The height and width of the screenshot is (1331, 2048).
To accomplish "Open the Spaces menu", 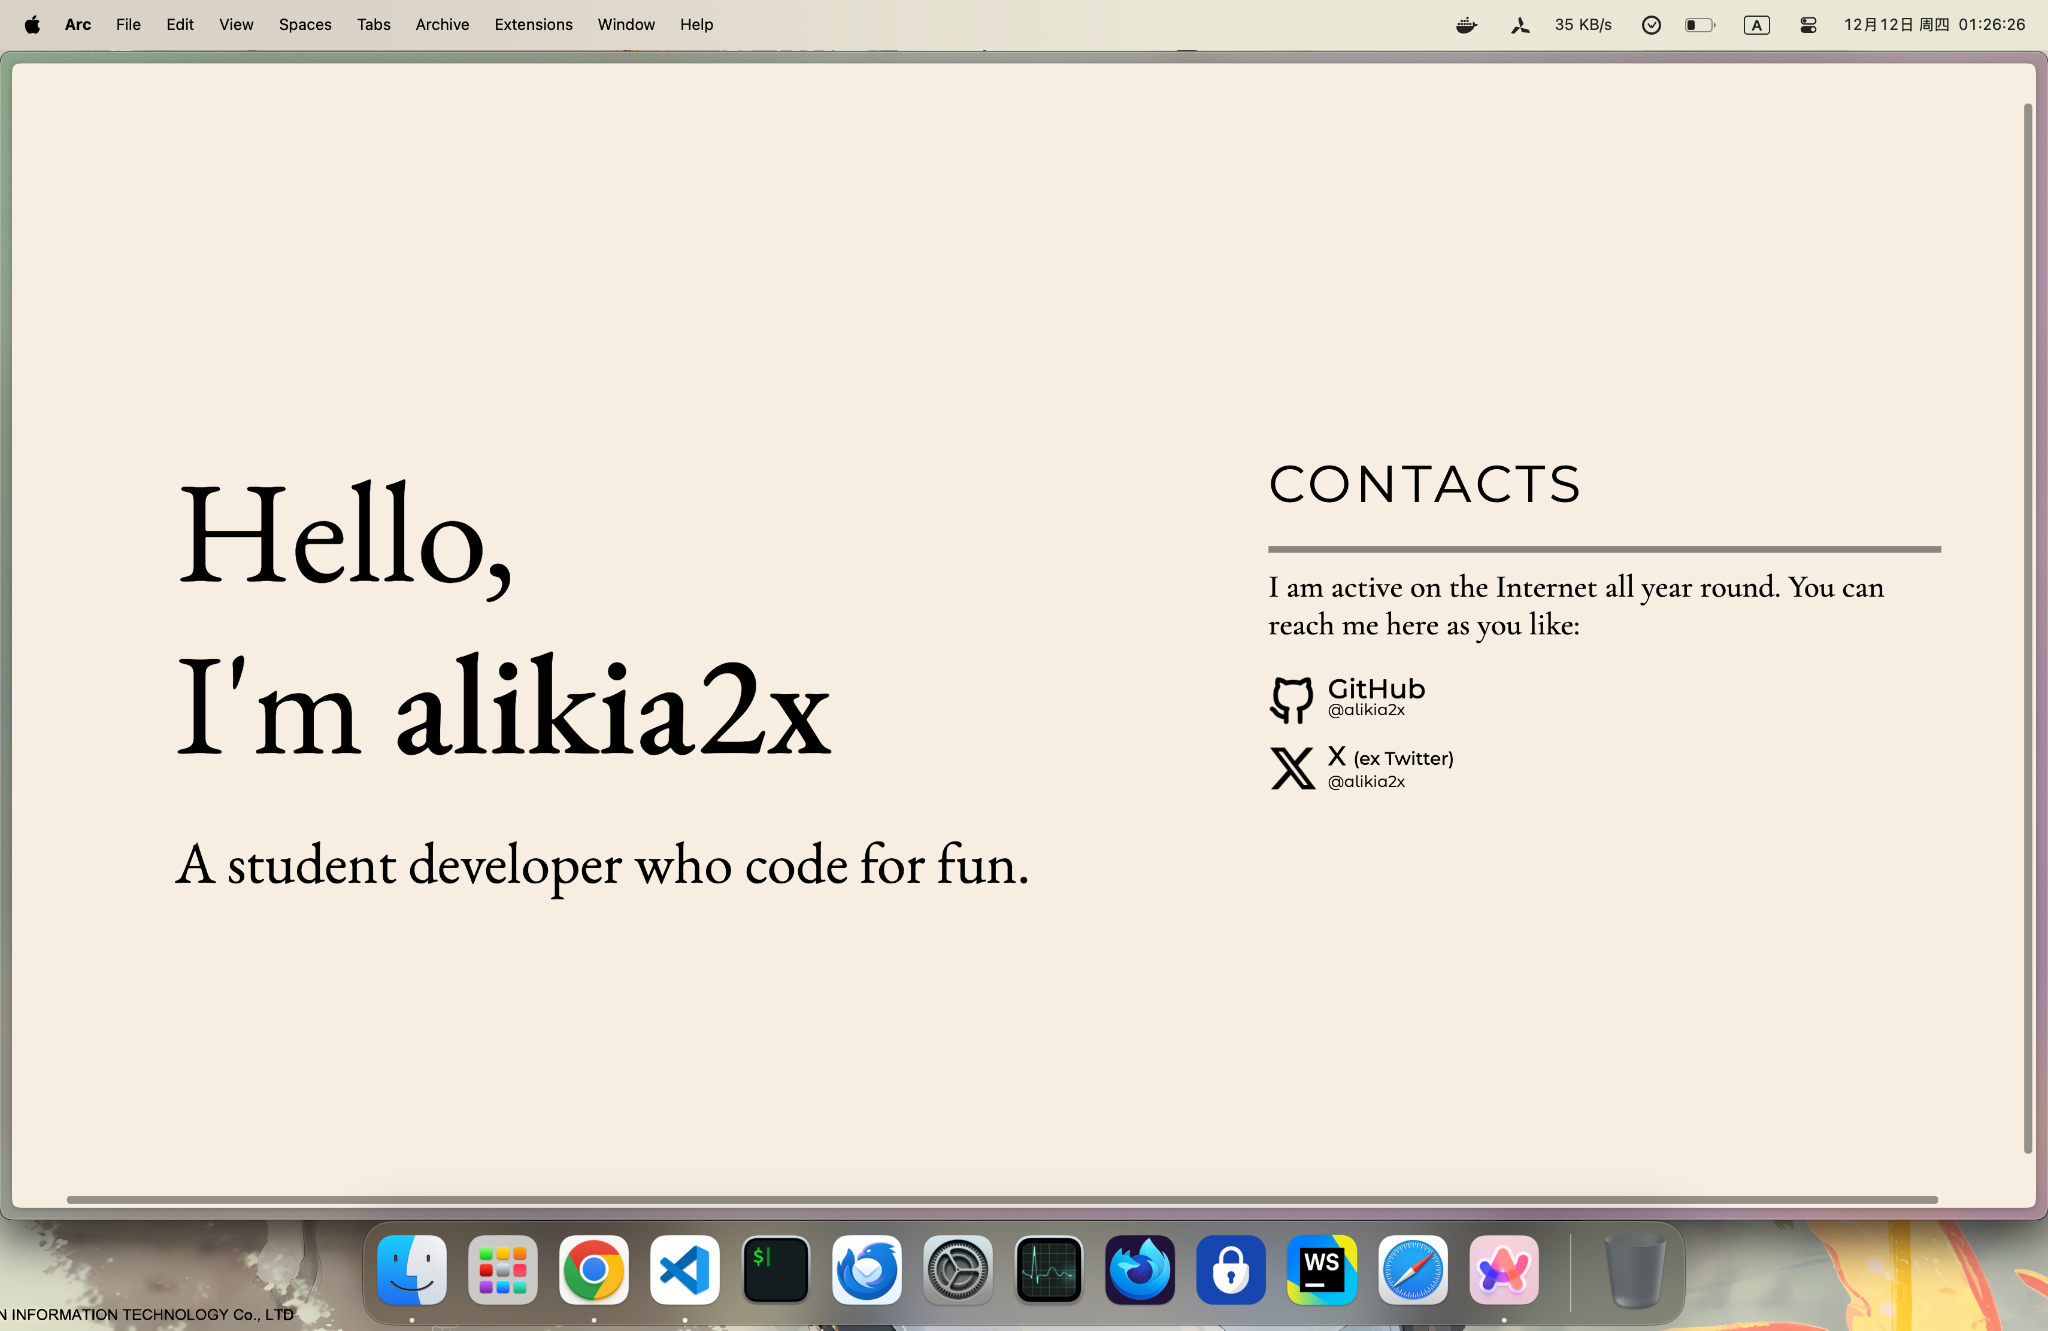I will pyautogui.click(x=304, y=24).
